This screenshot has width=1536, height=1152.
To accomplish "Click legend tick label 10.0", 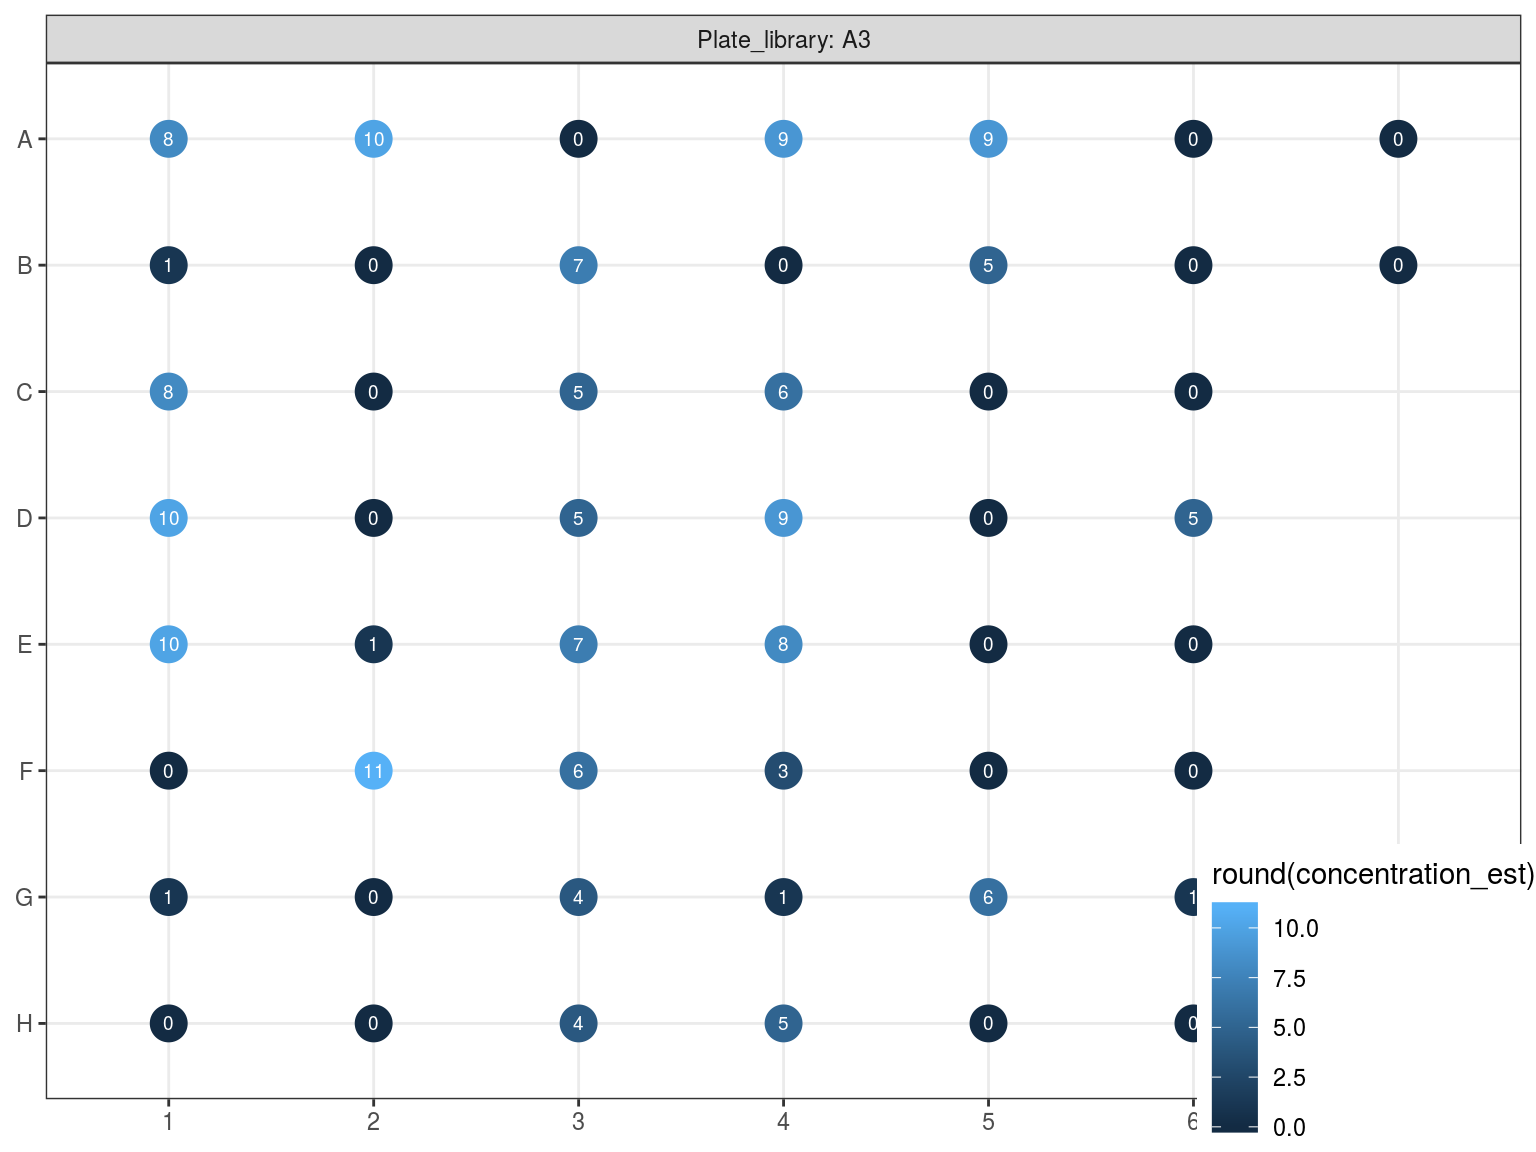I will [1296, 929].
